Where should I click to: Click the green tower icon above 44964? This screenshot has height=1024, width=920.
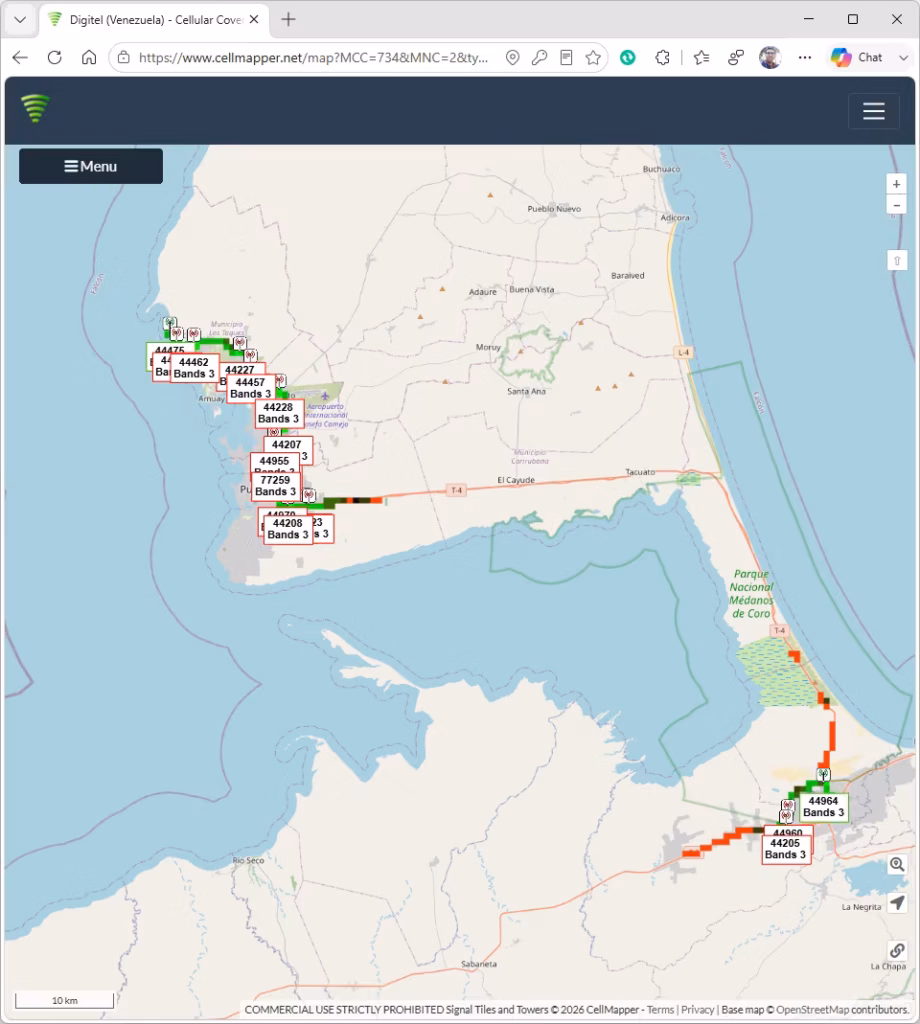824,775
